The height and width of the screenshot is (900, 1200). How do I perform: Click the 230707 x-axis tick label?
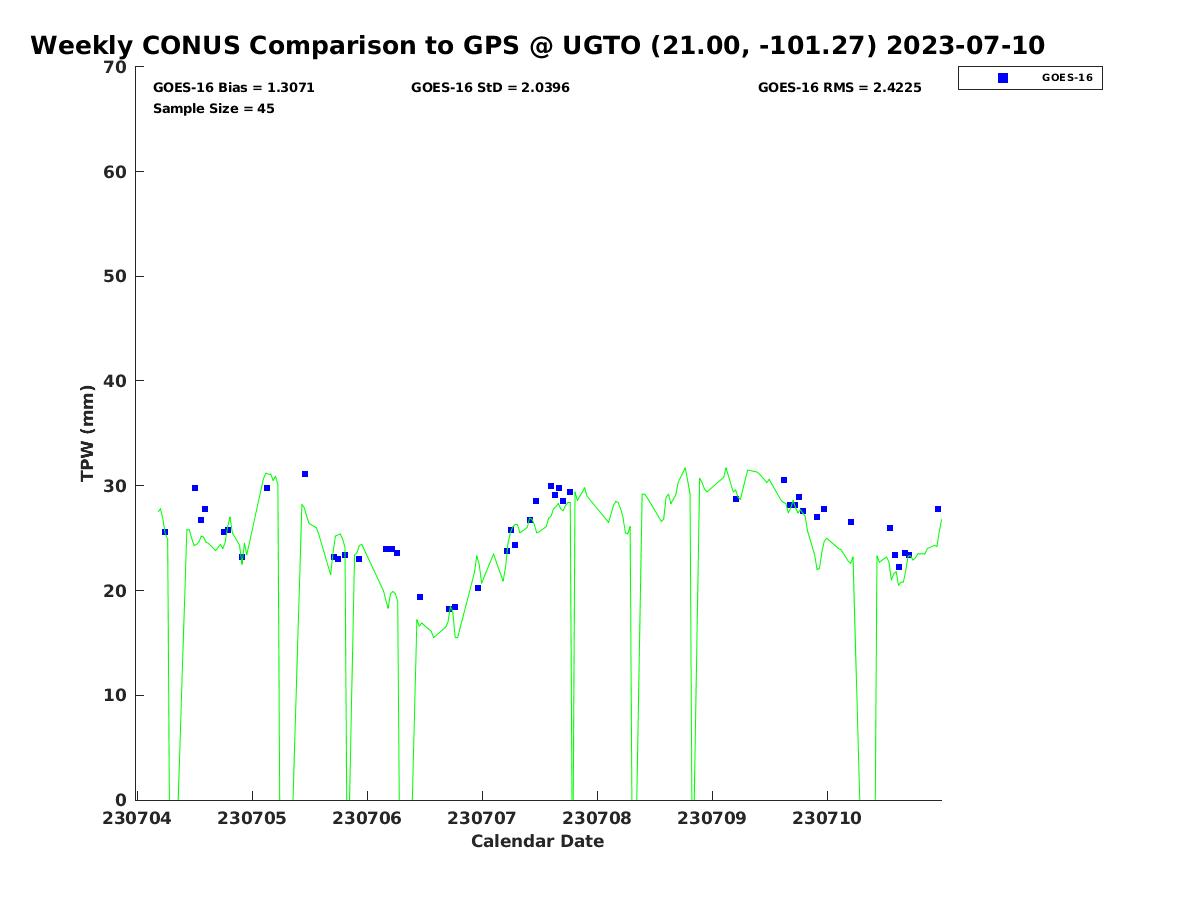(482, 818)
